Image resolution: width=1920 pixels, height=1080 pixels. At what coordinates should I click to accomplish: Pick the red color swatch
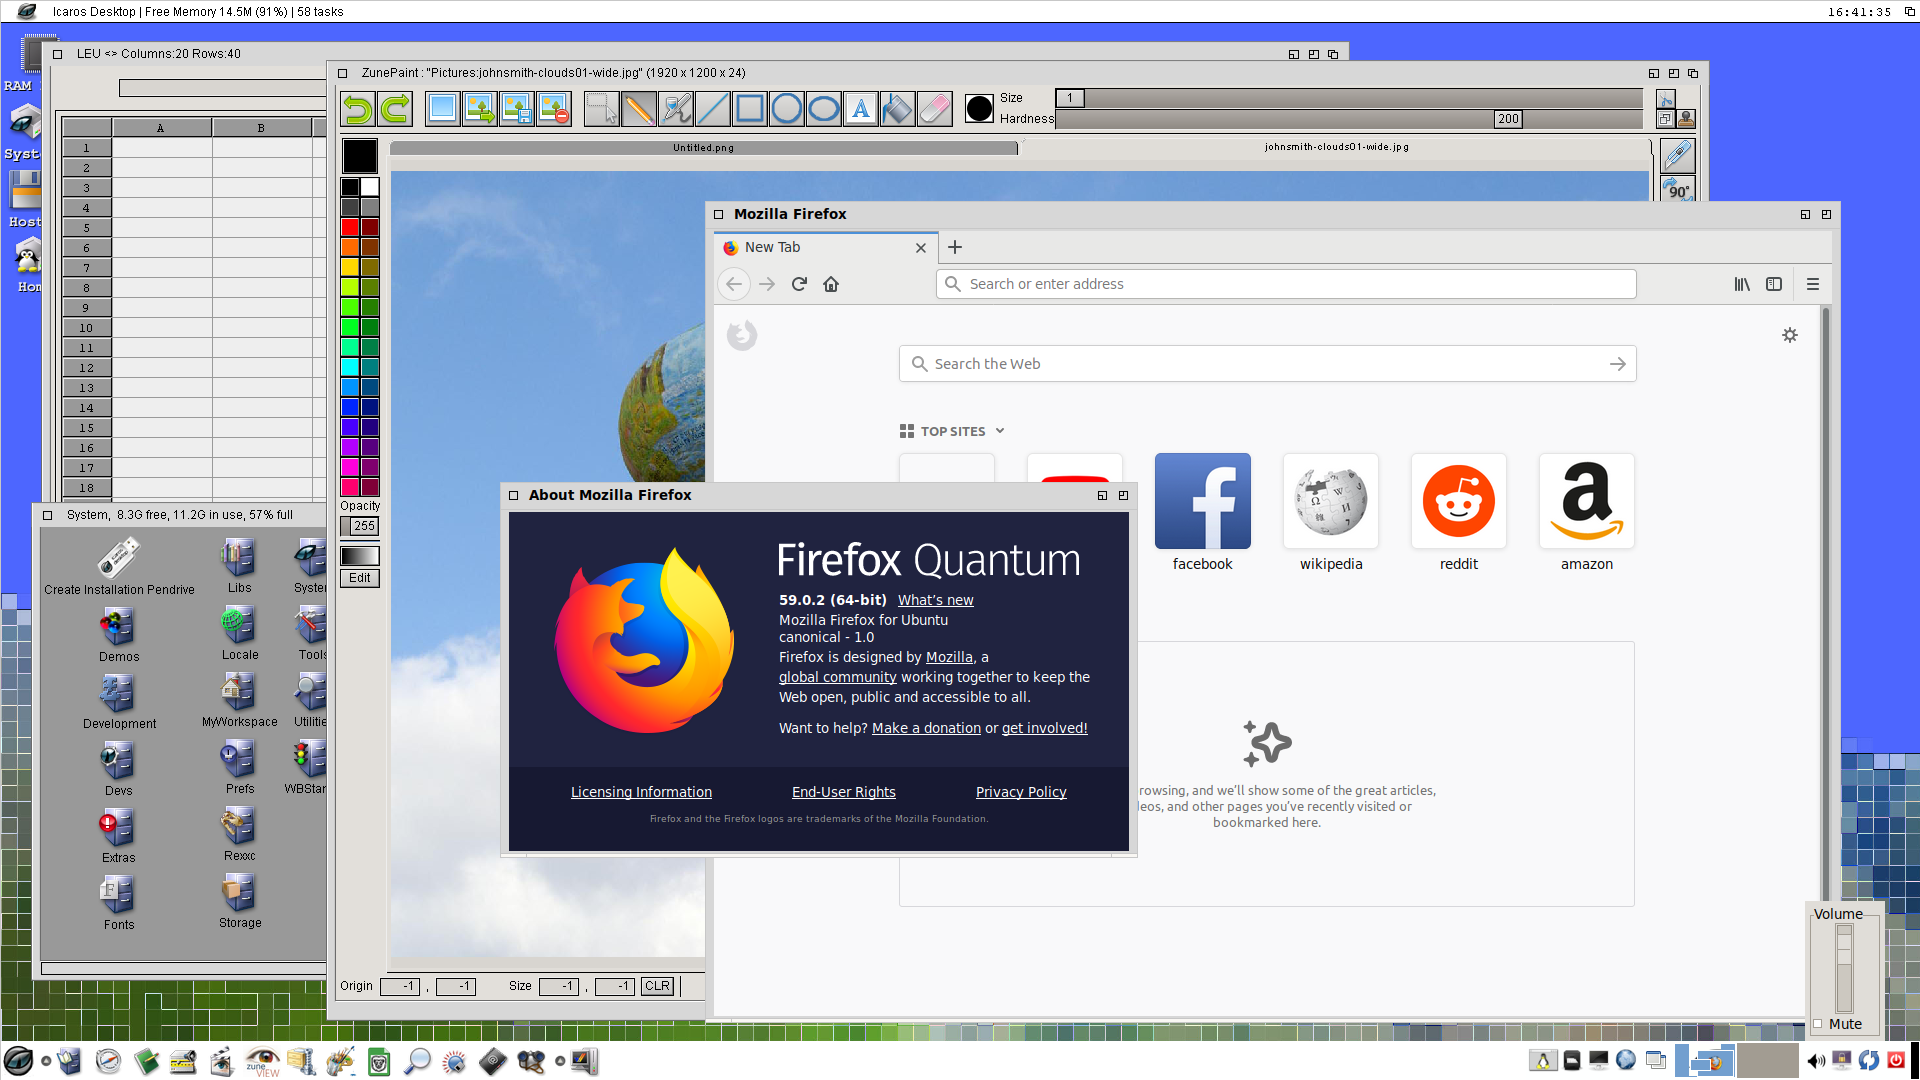349,227
